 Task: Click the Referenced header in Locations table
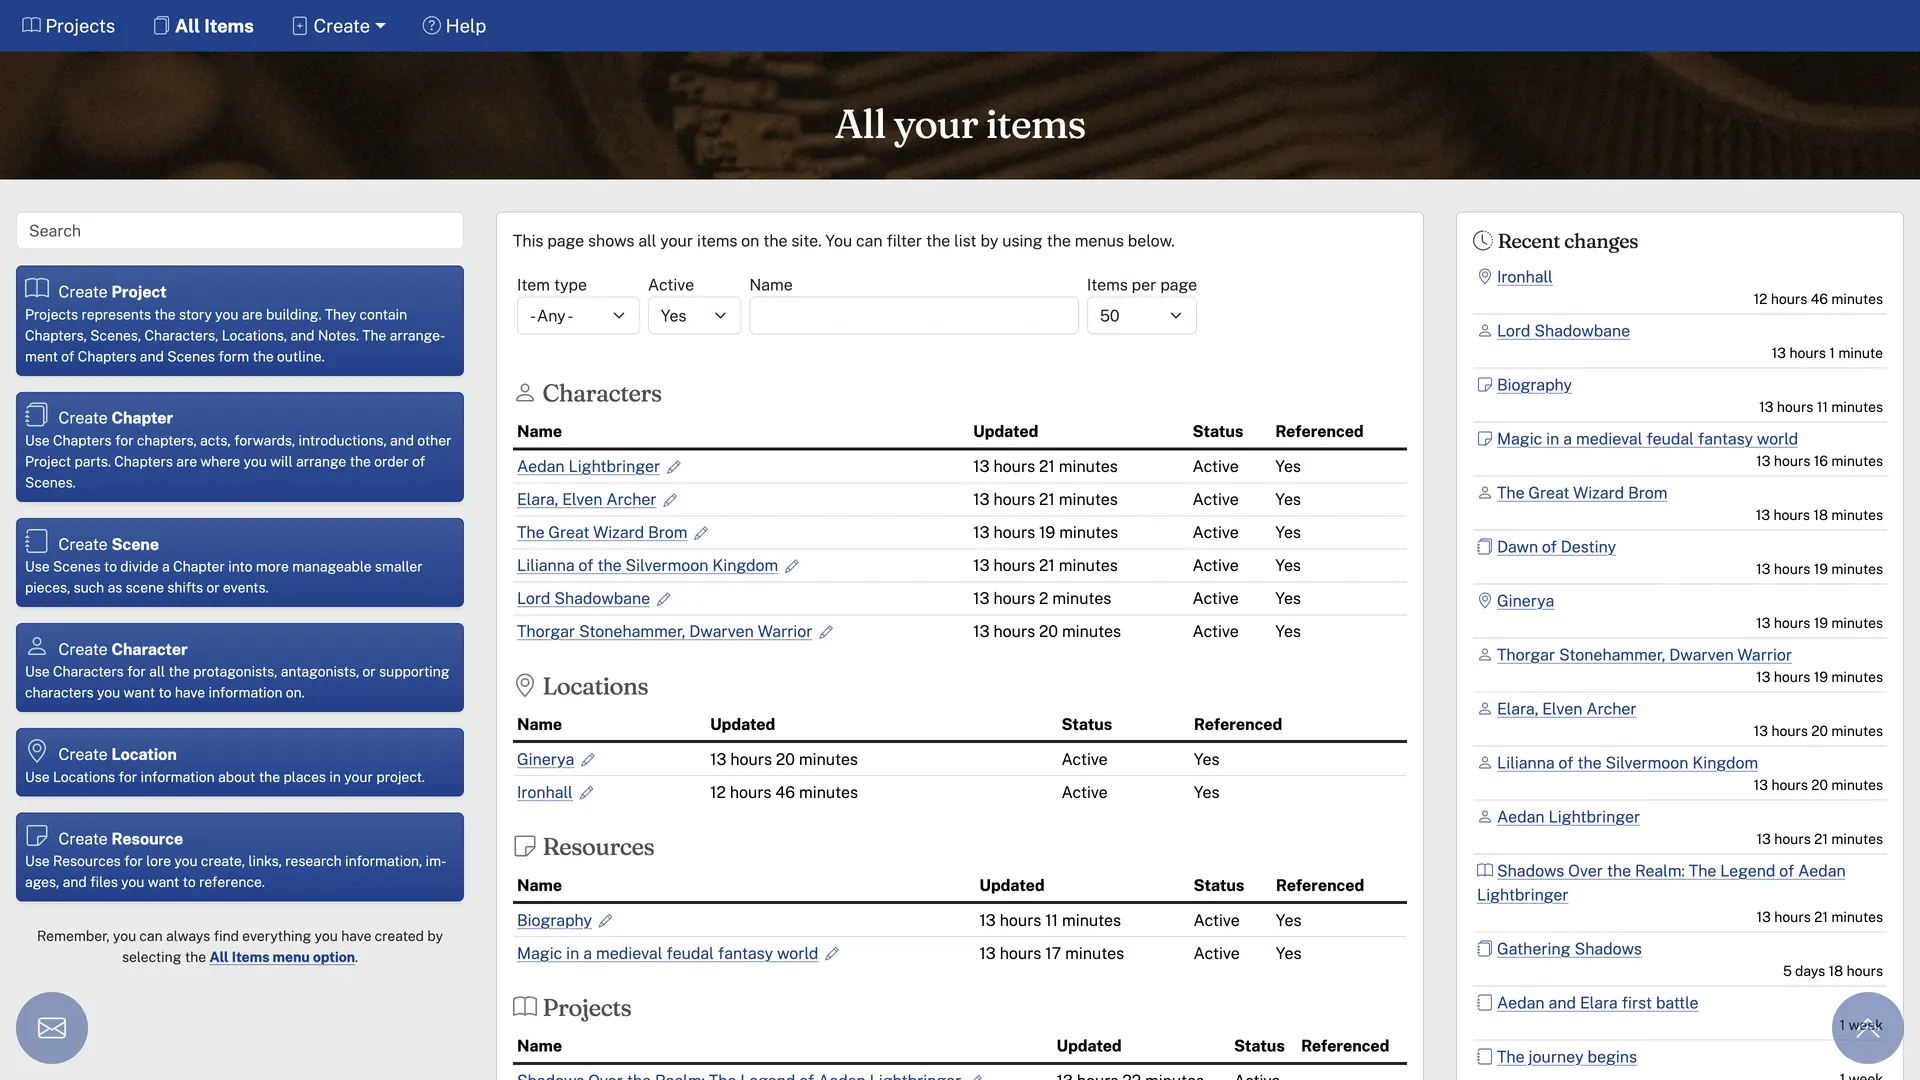1237,725
